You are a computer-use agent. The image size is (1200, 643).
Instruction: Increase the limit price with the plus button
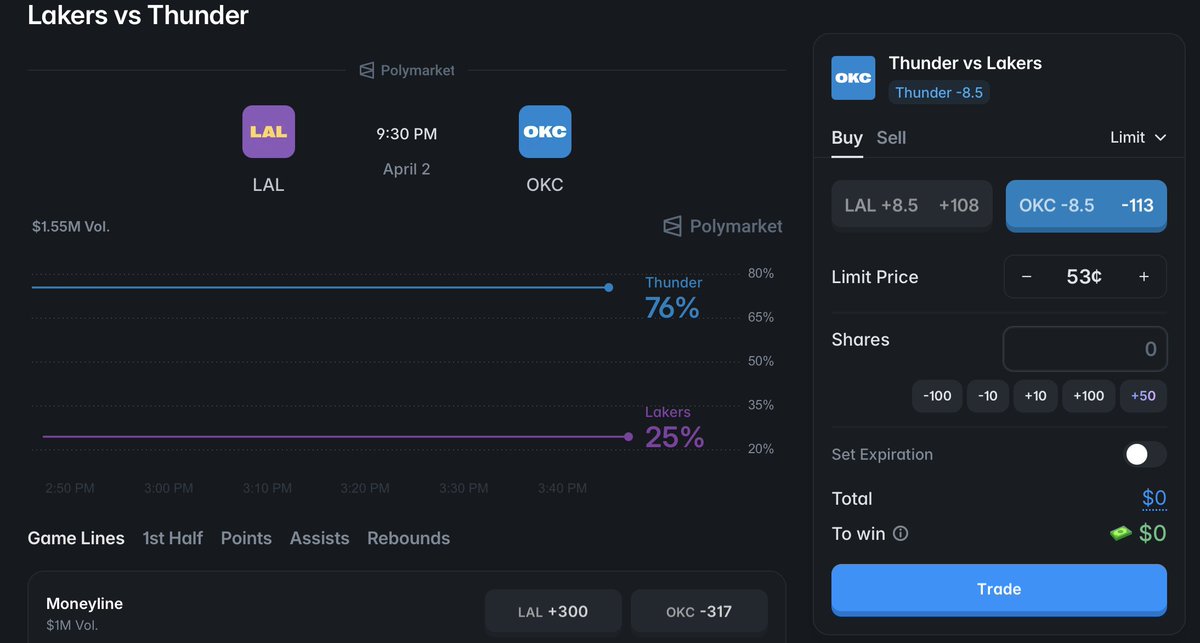[1144, 277]
